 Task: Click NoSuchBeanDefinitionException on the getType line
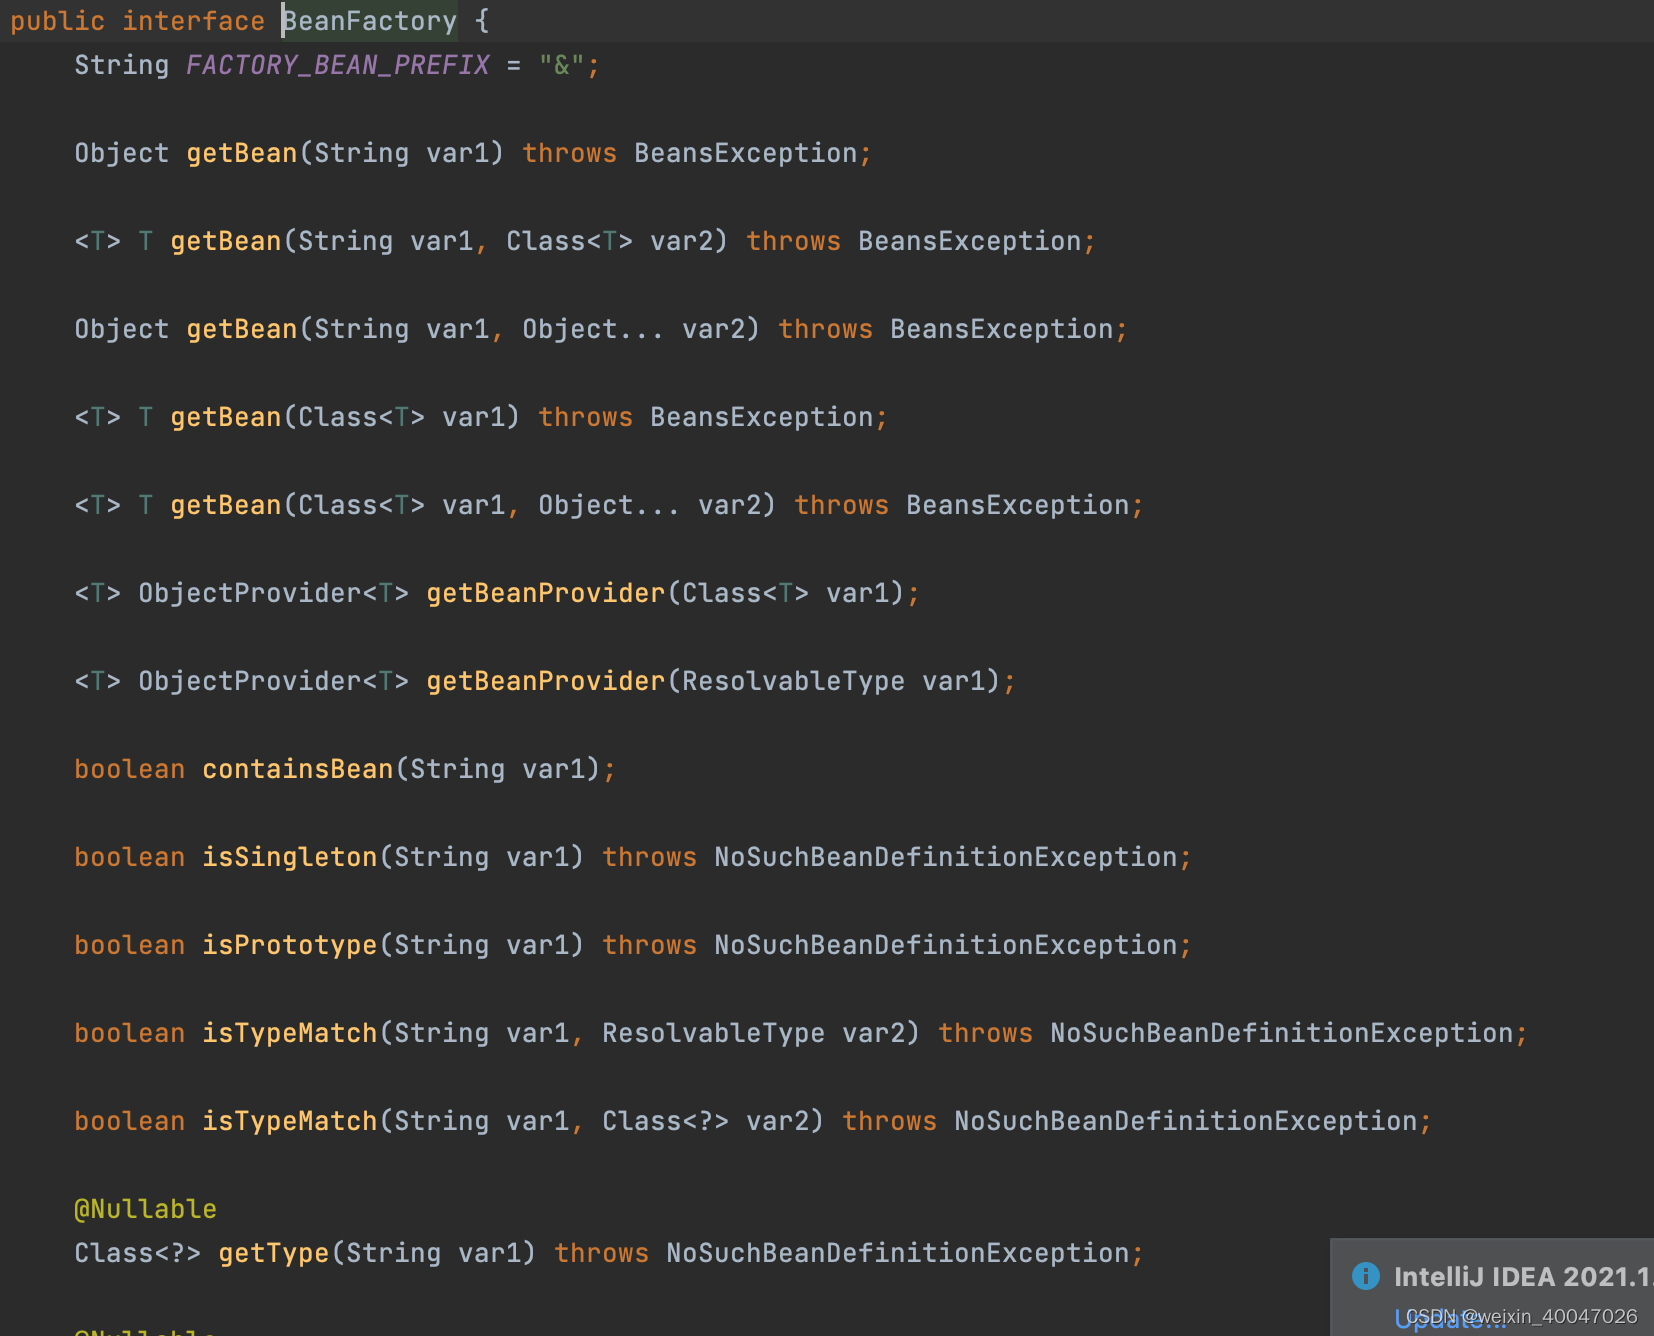[x=898, y=1253]
